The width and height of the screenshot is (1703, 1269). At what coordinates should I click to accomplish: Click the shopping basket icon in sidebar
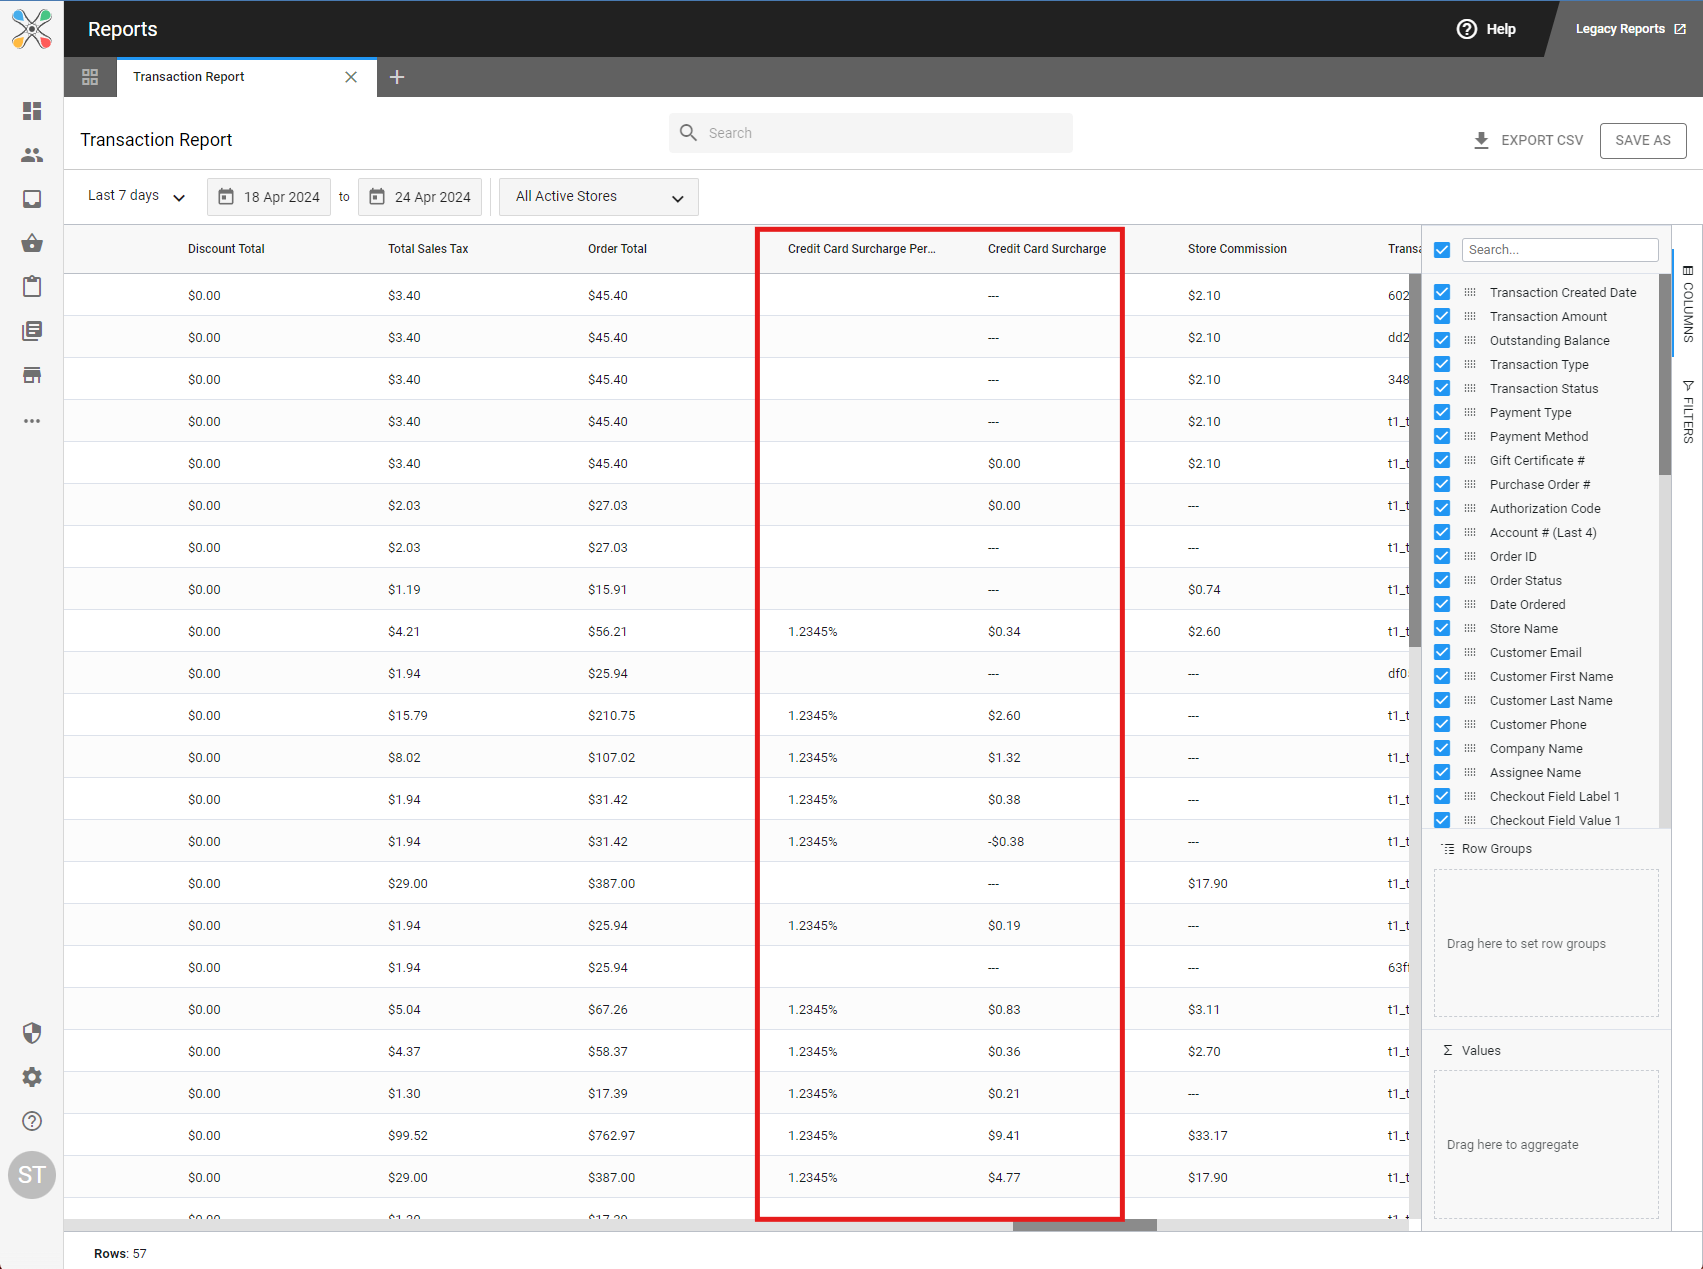click(32, 243)
